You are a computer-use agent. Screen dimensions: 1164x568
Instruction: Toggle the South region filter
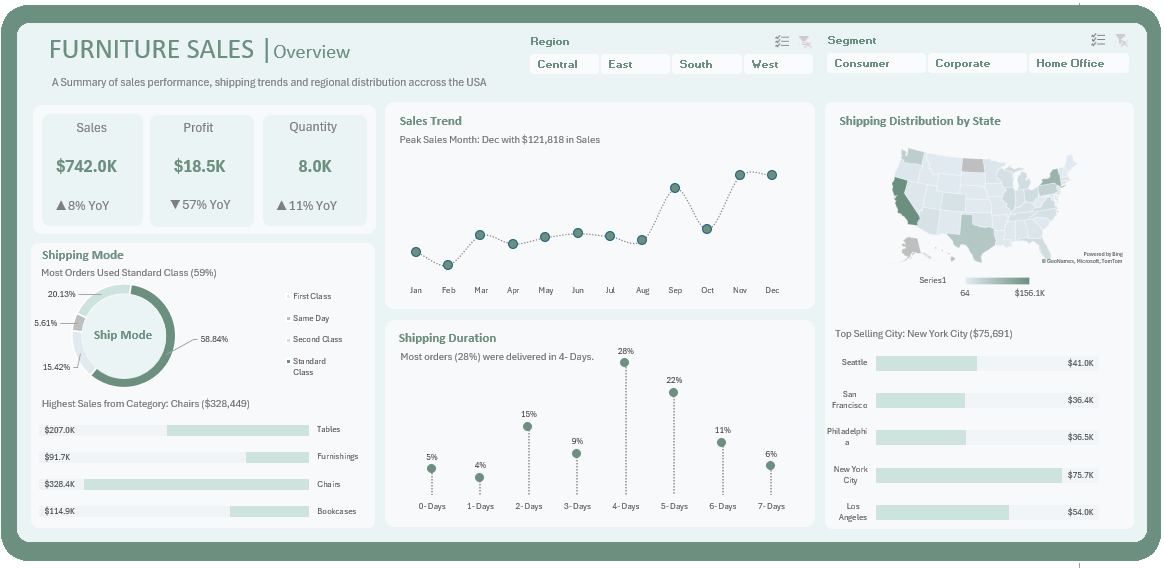pos(707,64)
